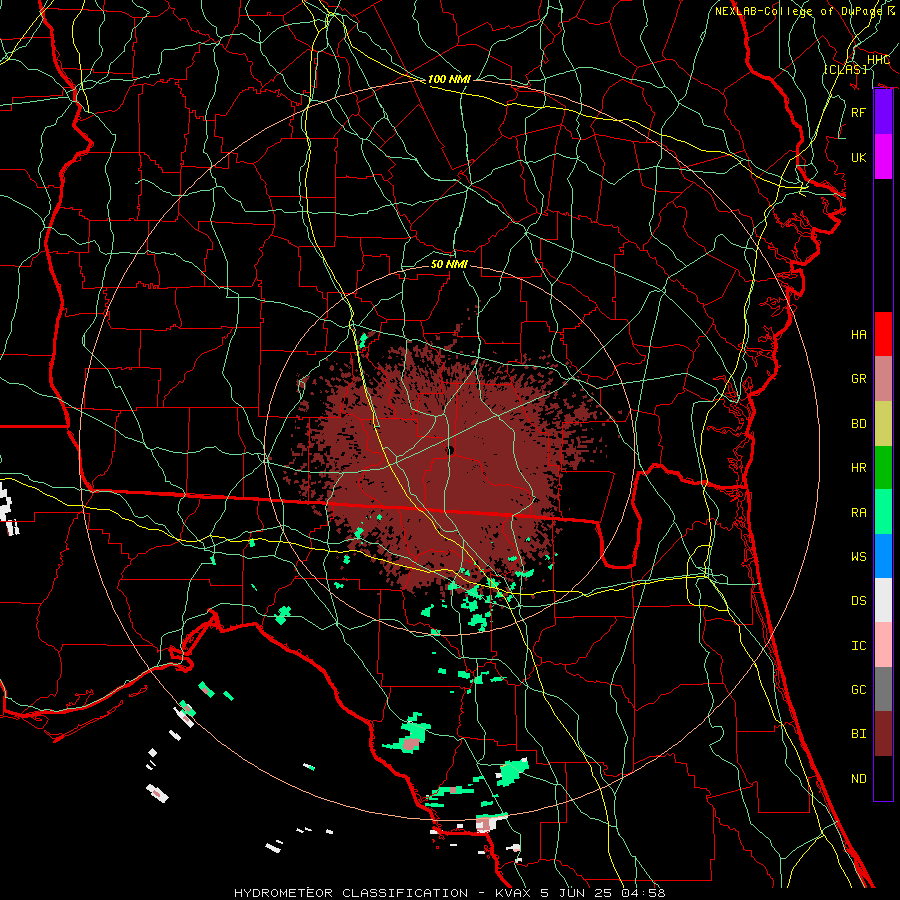Click the [CLAS] units label
Screen dimensions: 900x900
(x=845, y=69)
